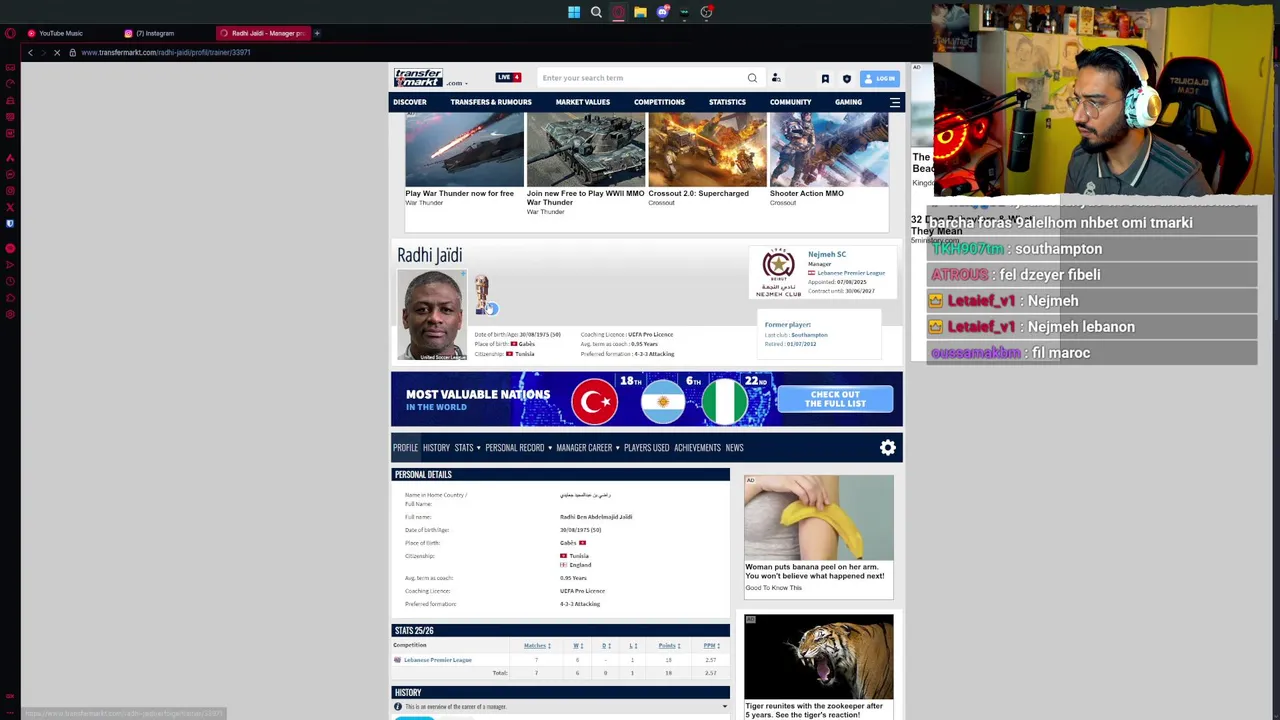1280x720 pixels.
Task: Expand the Manager Career submenu
Action: click(618, 448)
